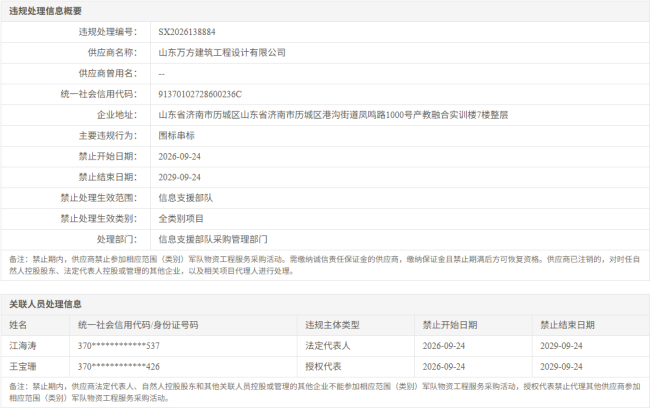Click the 统一社会信用代码 row label
Screen dimensions: 650x408
(x=99, y=94)
